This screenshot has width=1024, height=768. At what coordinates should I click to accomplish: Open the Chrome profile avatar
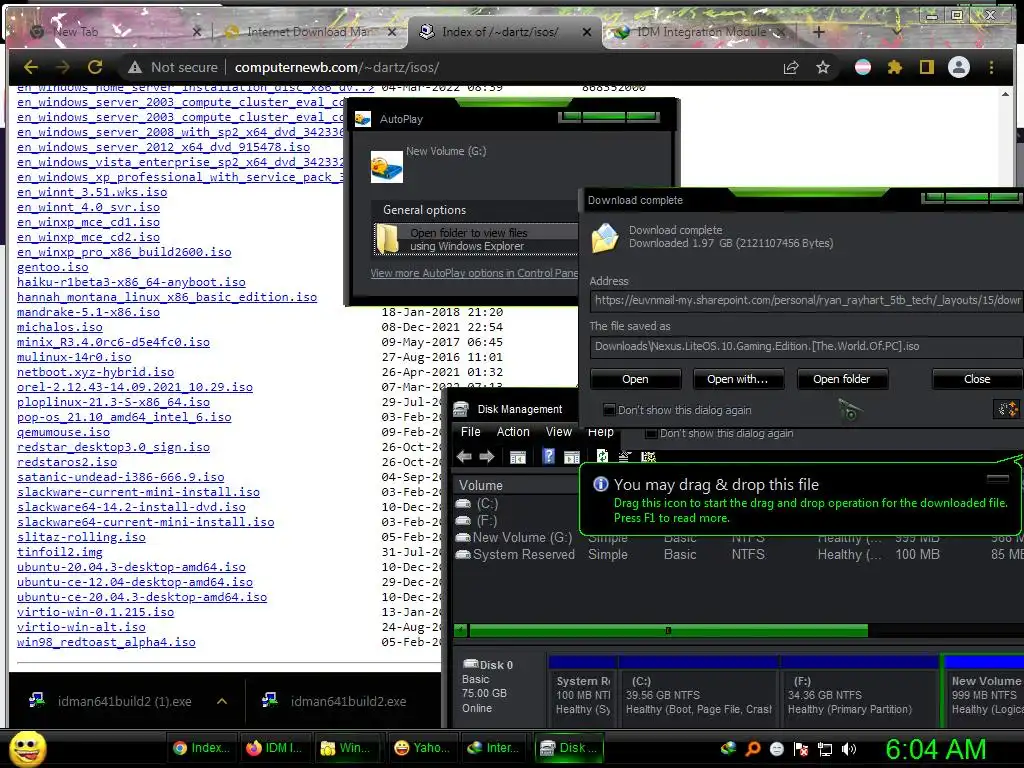[x=959, y=67]
